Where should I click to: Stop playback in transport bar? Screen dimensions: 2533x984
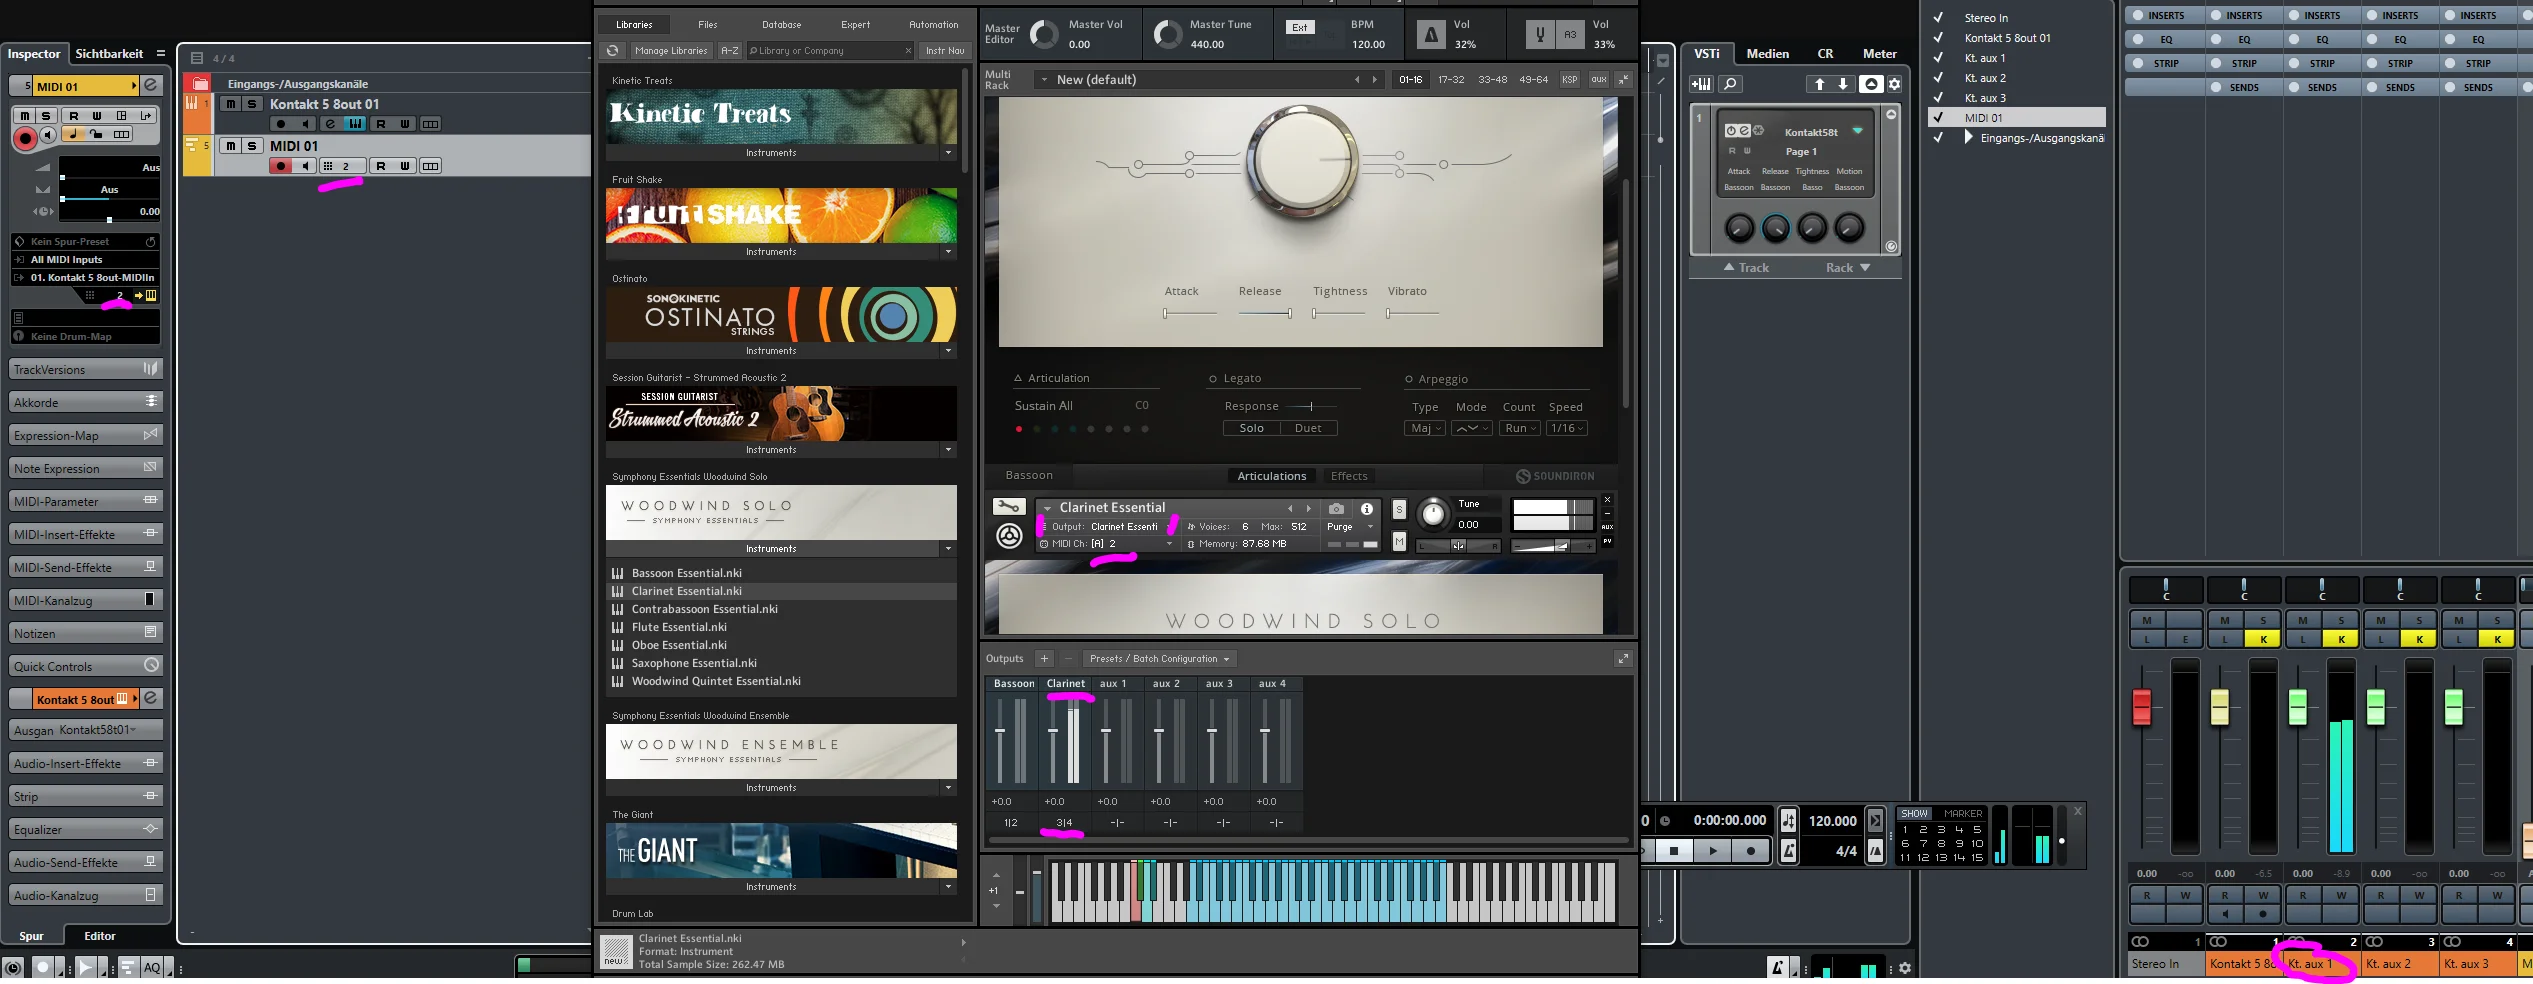[x=1674, y=851]
